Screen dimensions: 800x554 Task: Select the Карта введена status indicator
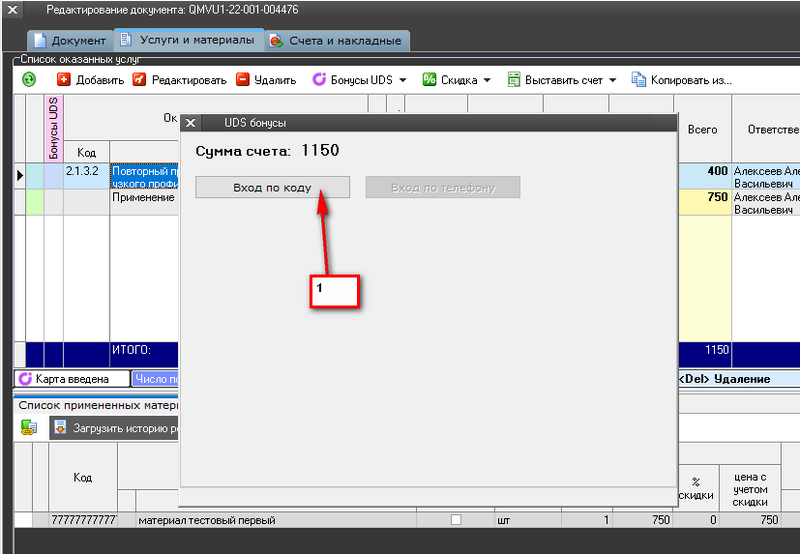coord(72,379)
